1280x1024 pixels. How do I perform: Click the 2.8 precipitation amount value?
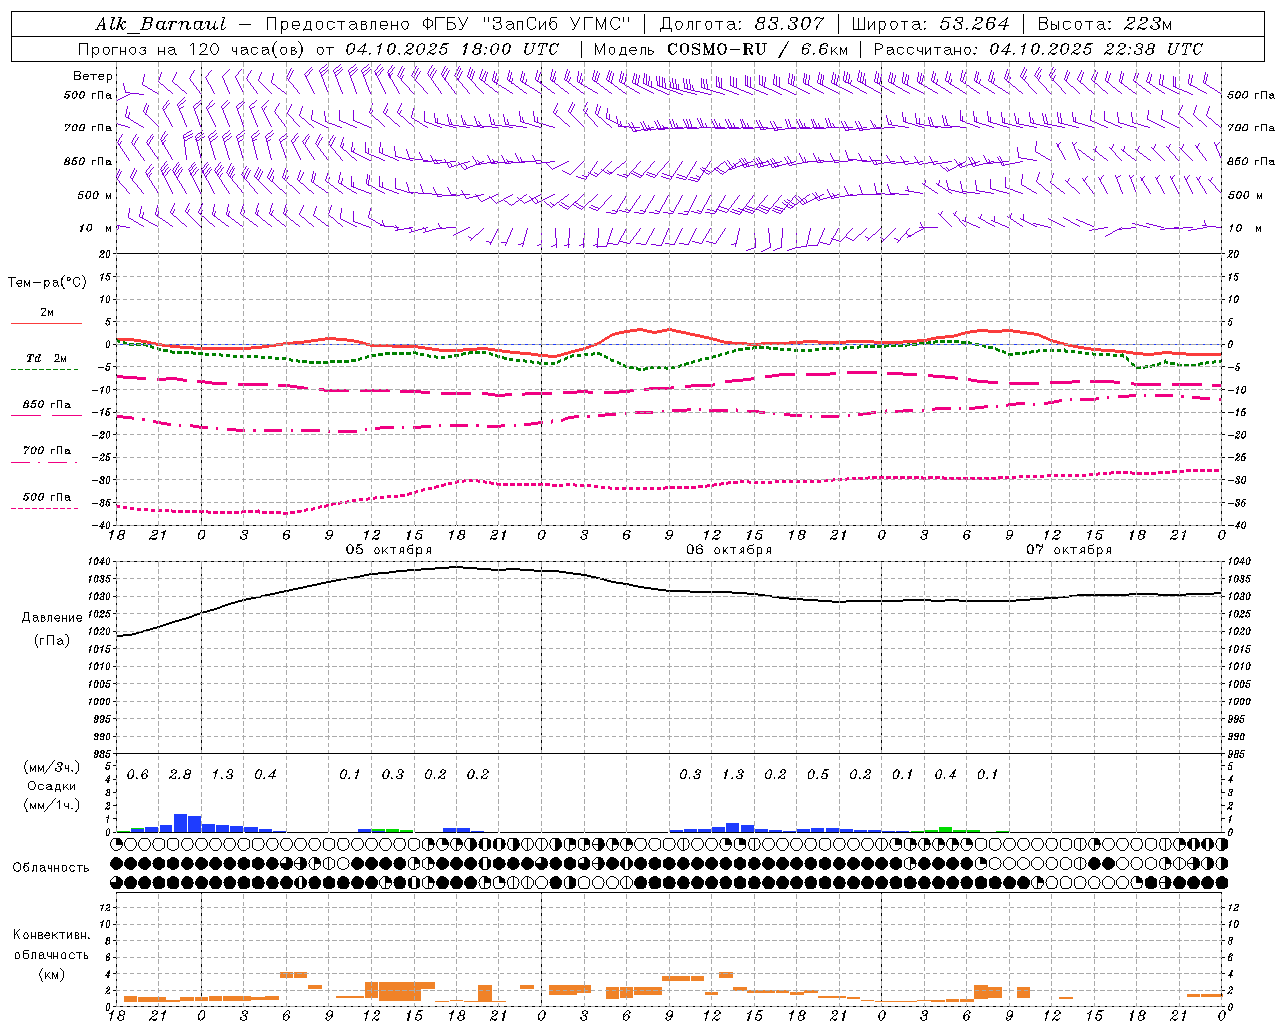(x=180, y=774)
